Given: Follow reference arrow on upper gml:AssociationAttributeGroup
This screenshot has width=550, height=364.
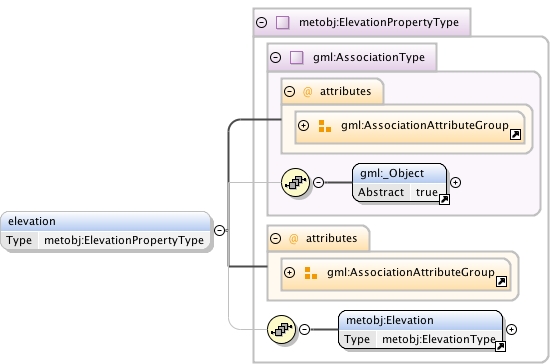Looking at the screenshot, I should [515, 134].
